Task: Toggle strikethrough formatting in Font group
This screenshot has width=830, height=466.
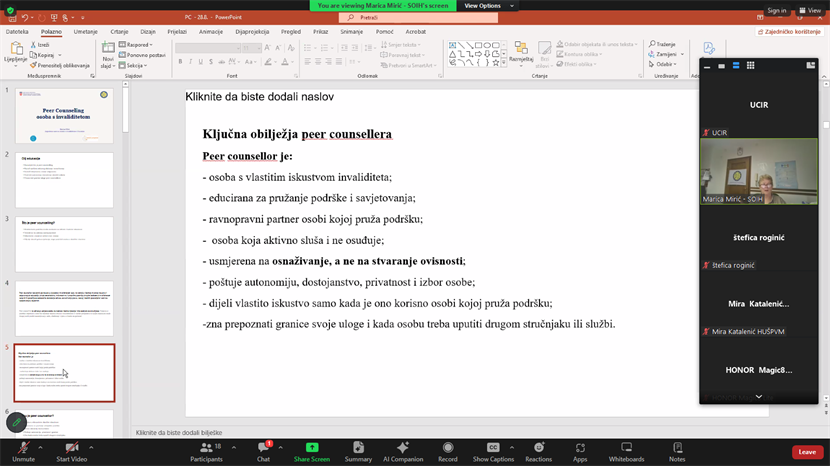Action: pos(211,62)
